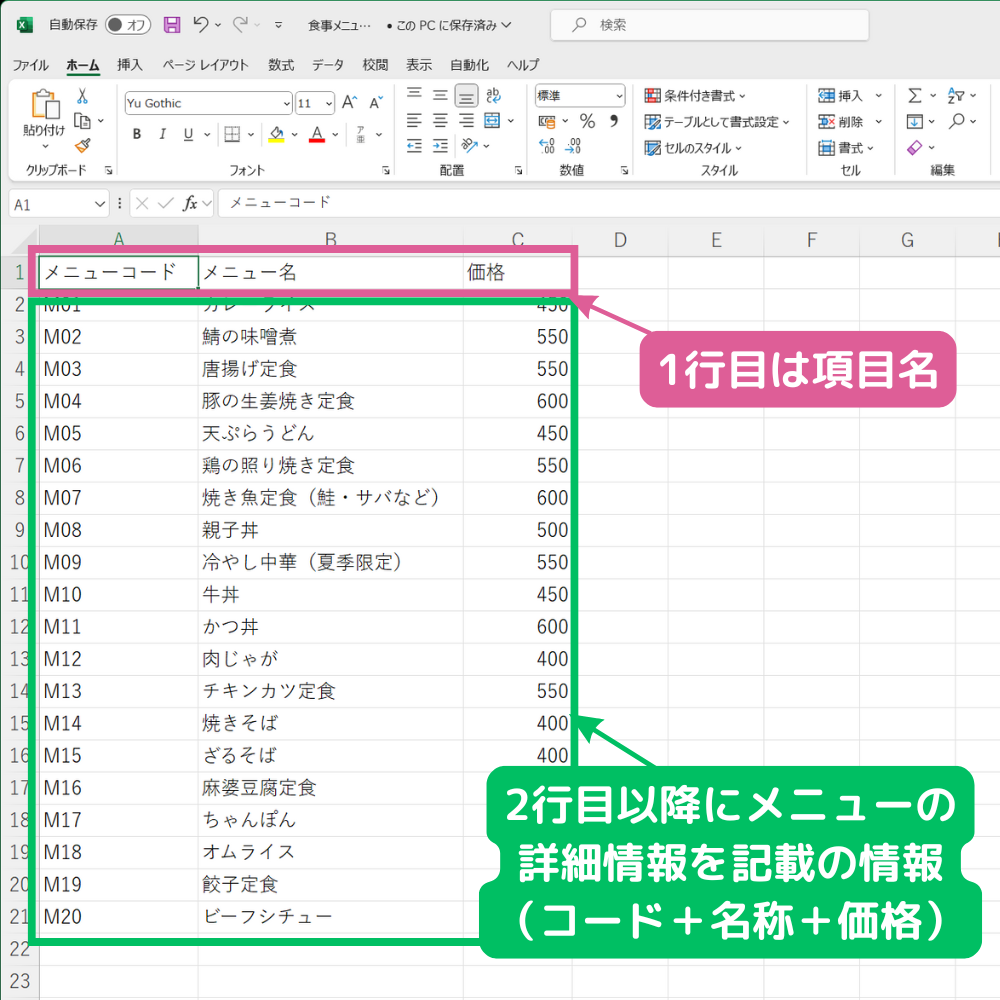Screen dimensions: 1000x1000
Task: Switch to the 挿入 ribbon tab
Action: (x=129, y=65)
